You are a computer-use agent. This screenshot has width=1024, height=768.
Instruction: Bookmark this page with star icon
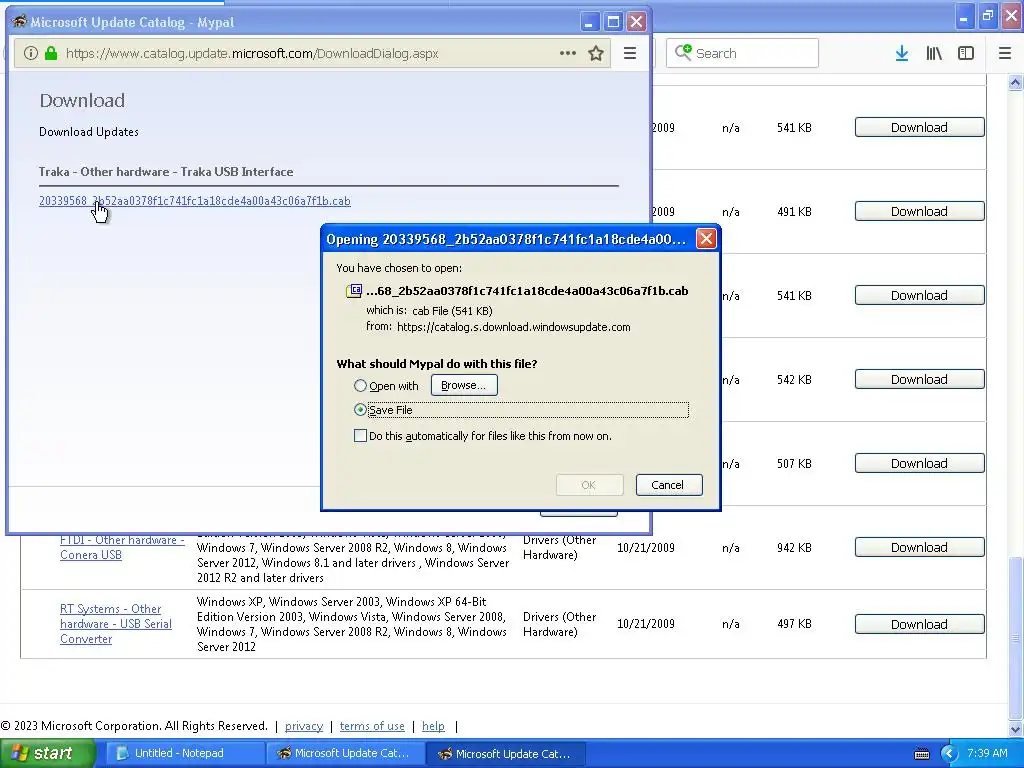coord(596,54)
